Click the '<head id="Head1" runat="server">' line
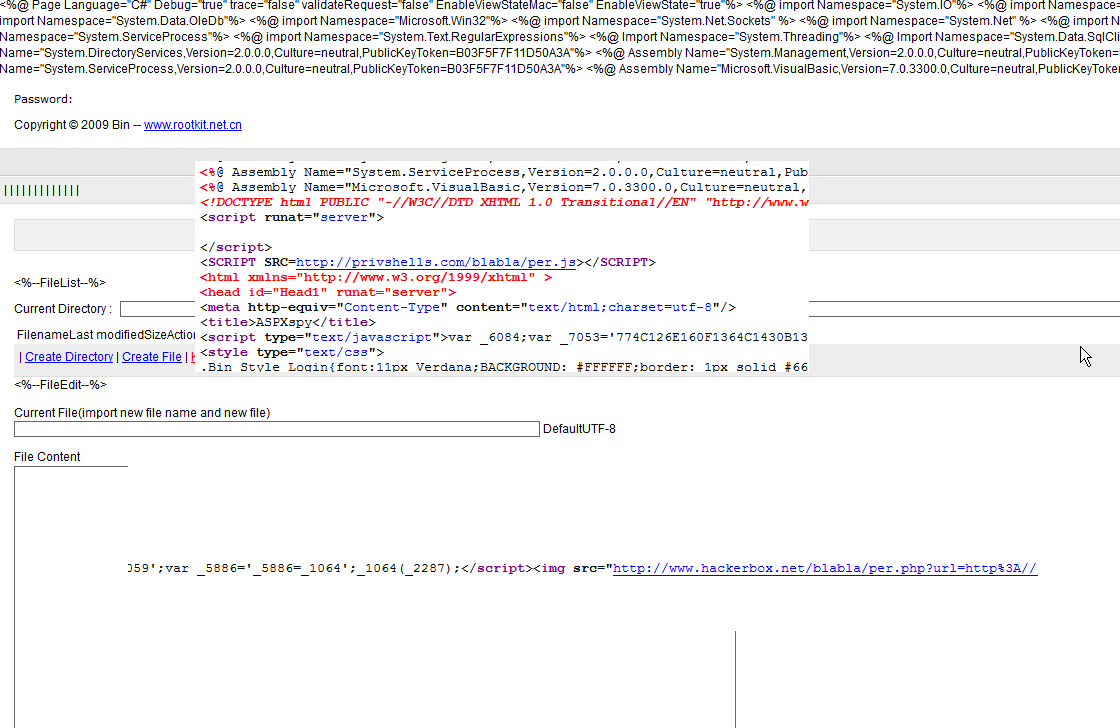Screen dimensions: 1120x728 coord(328,292)
